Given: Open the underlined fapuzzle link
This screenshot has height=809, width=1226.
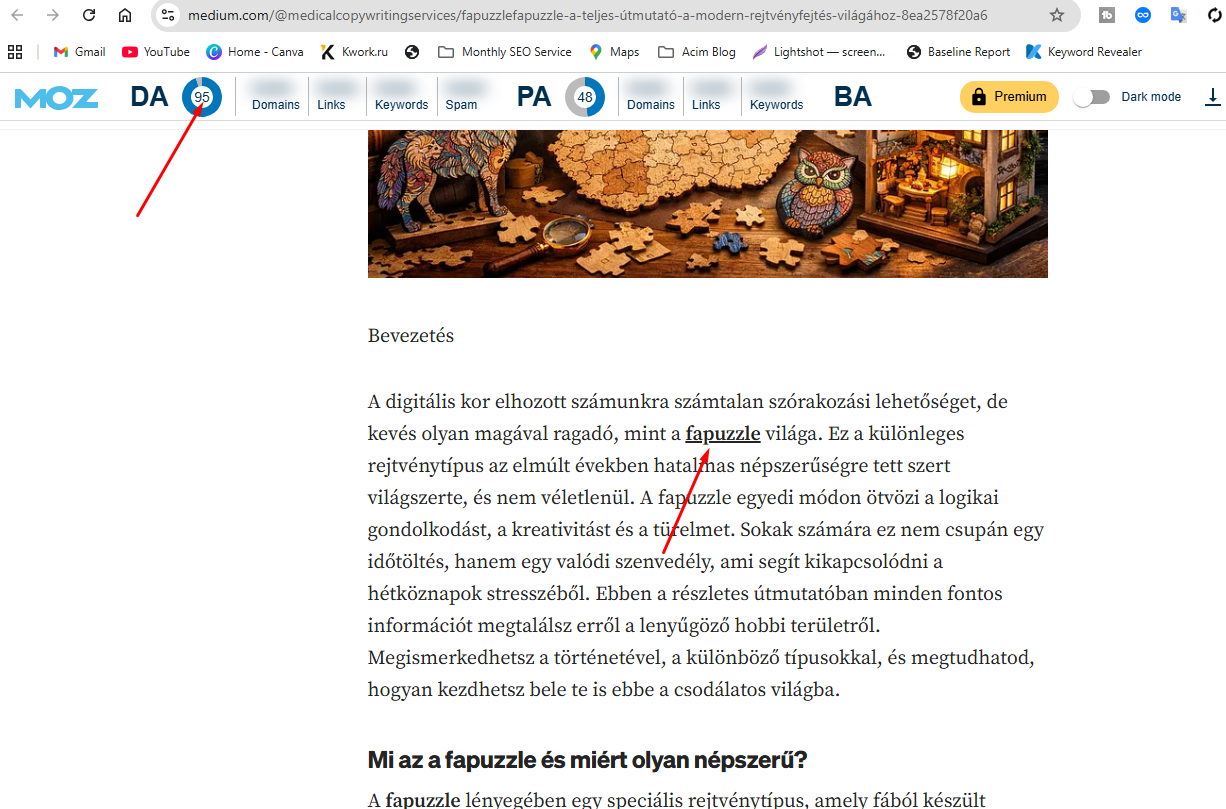Looking at the screenshot, I should [722, 434].
